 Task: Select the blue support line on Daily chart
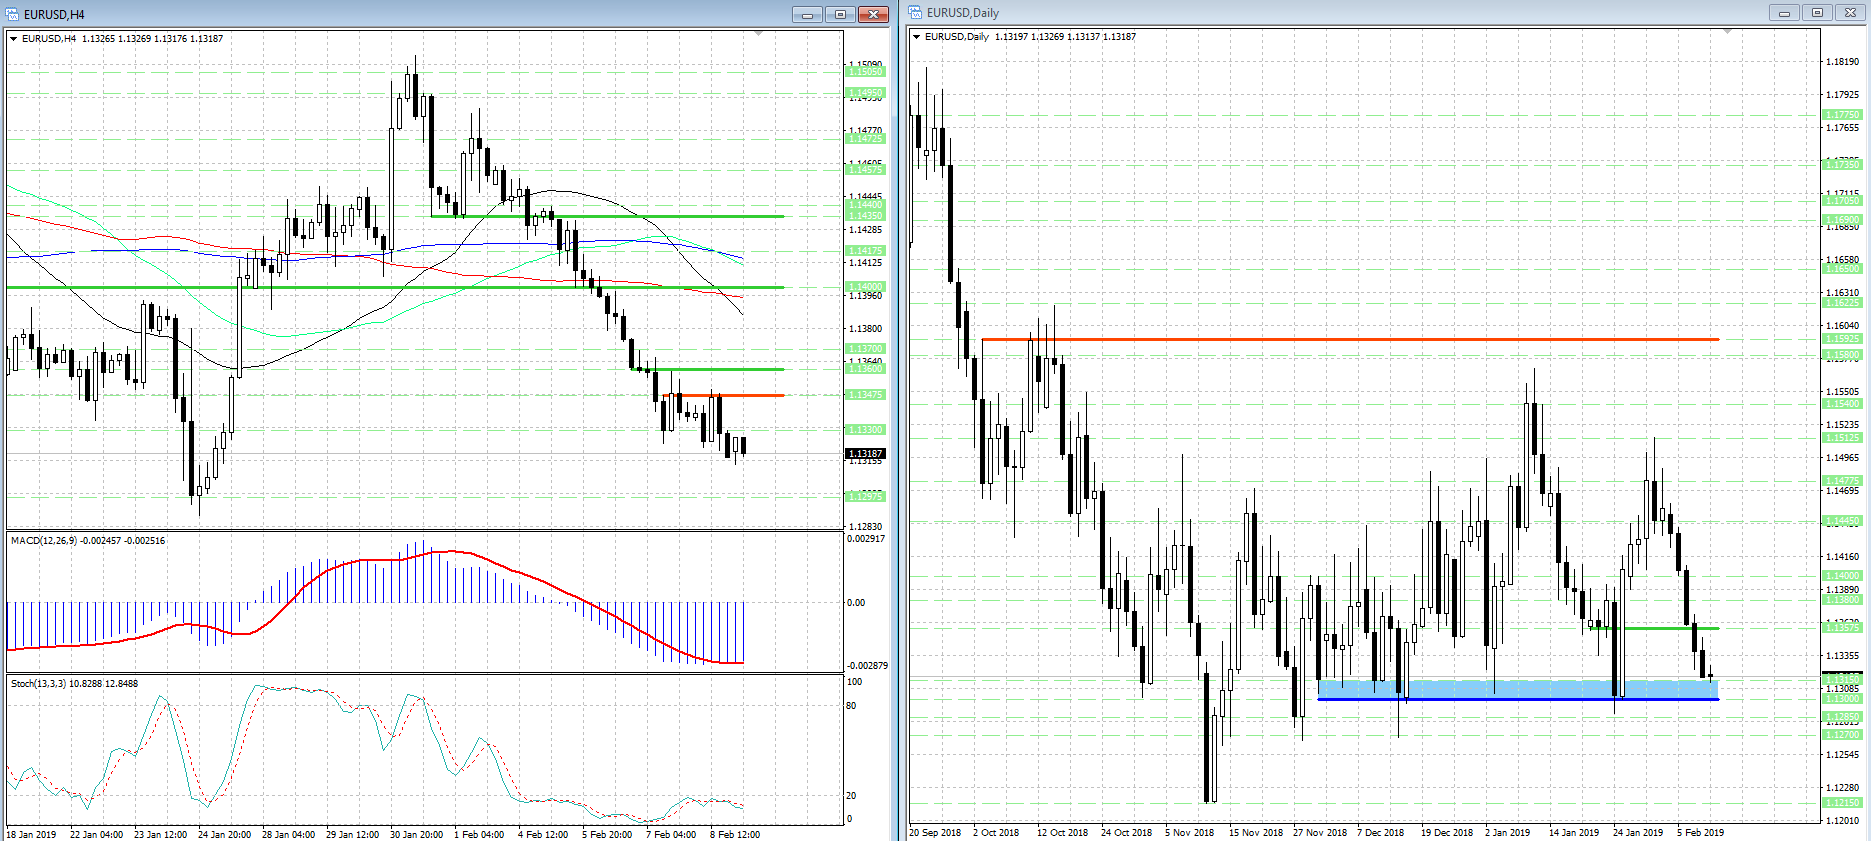1518,699
